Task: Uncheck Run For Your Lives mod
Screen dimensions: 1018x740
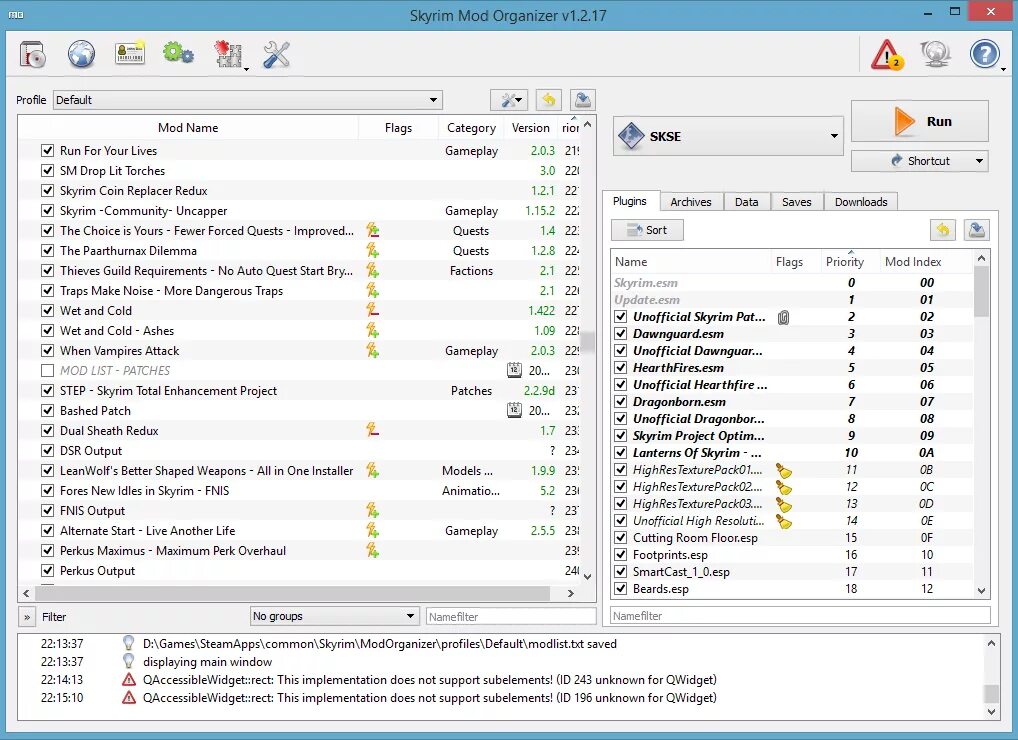Action: (x=47, y=151)
